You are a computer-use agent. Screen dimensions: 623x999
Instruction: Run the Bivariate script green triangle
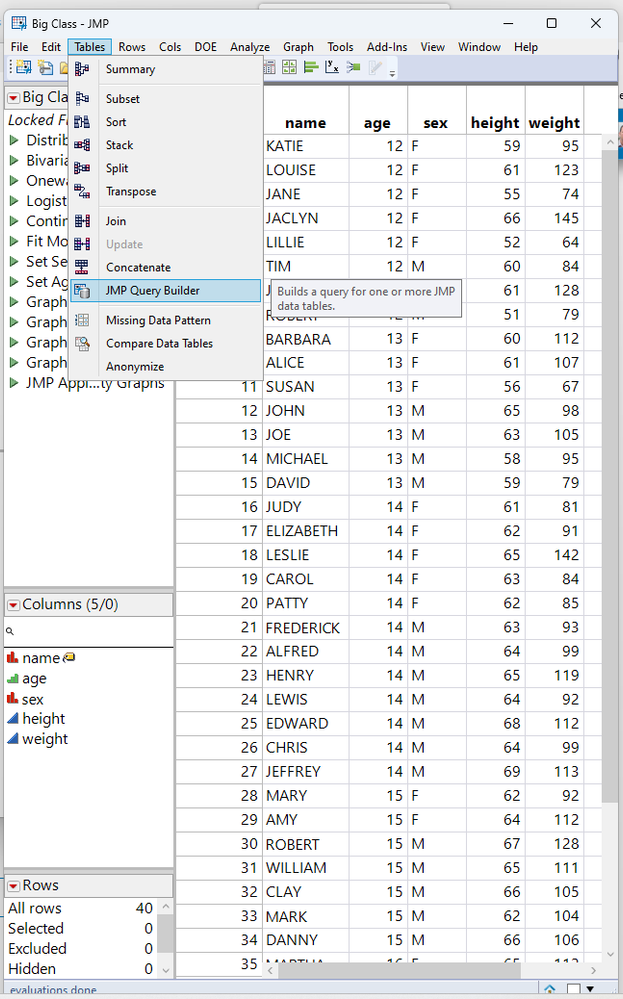14,161
